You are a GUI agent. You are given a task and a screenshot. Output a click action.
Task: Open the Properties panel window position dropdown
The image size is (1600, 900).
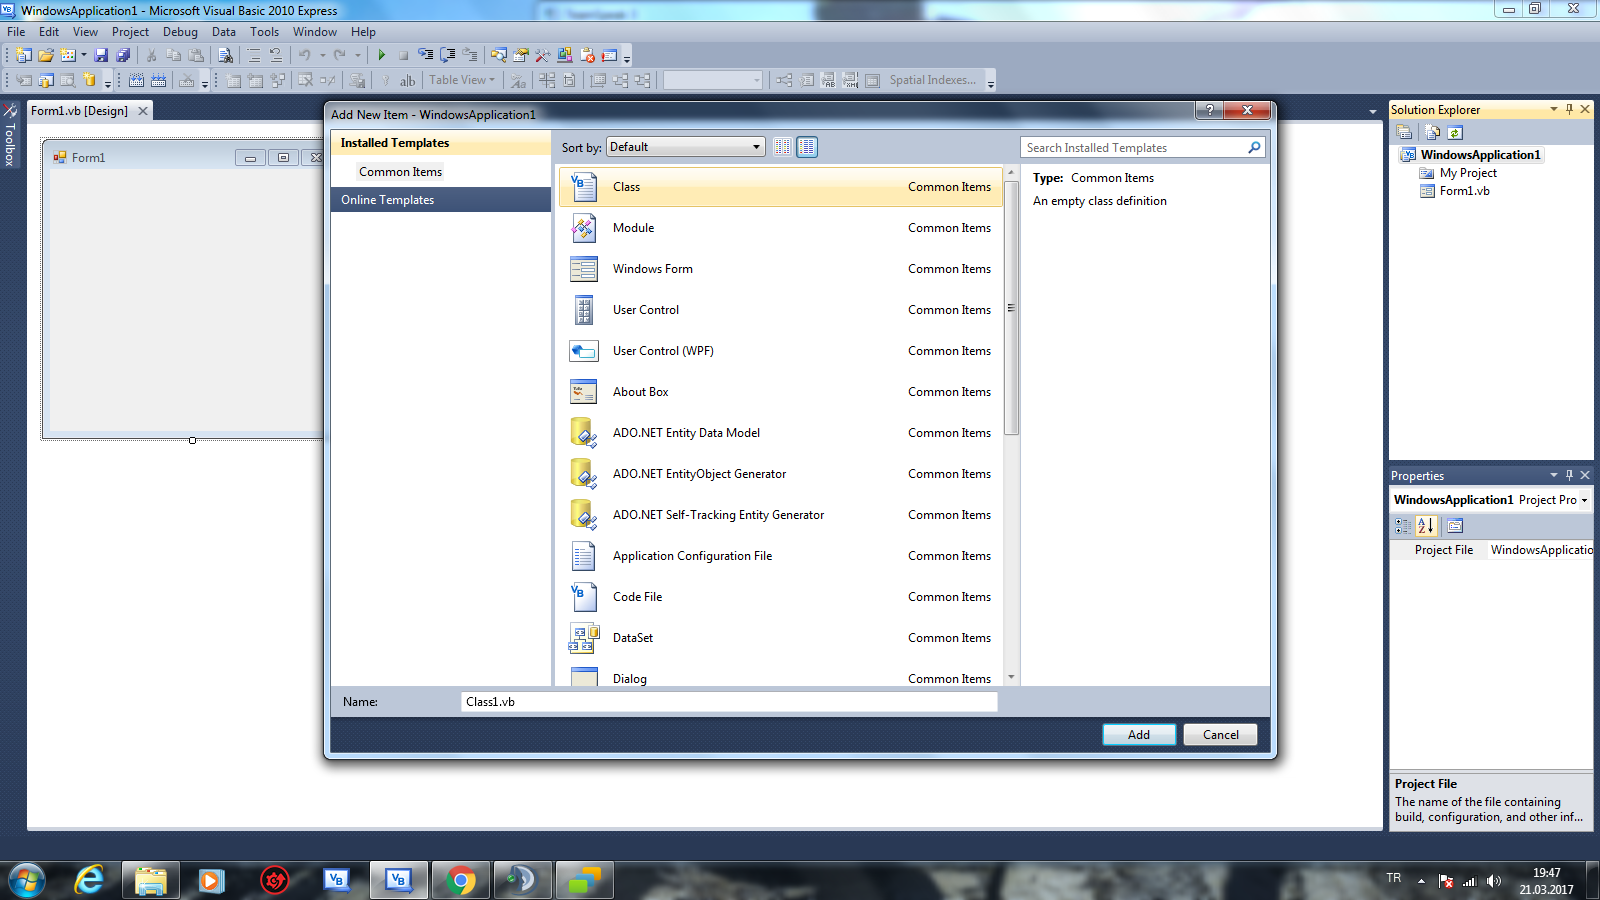tap(1554, 475)
